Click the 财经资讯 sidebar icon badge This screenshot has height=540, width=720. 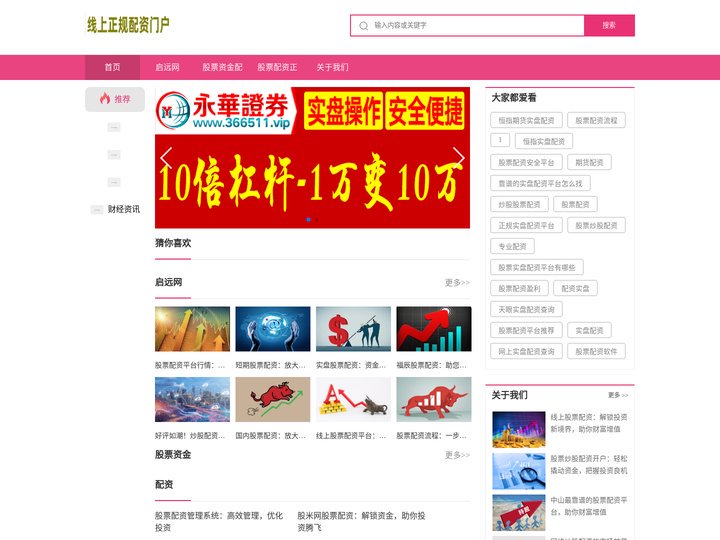(97, 210)
